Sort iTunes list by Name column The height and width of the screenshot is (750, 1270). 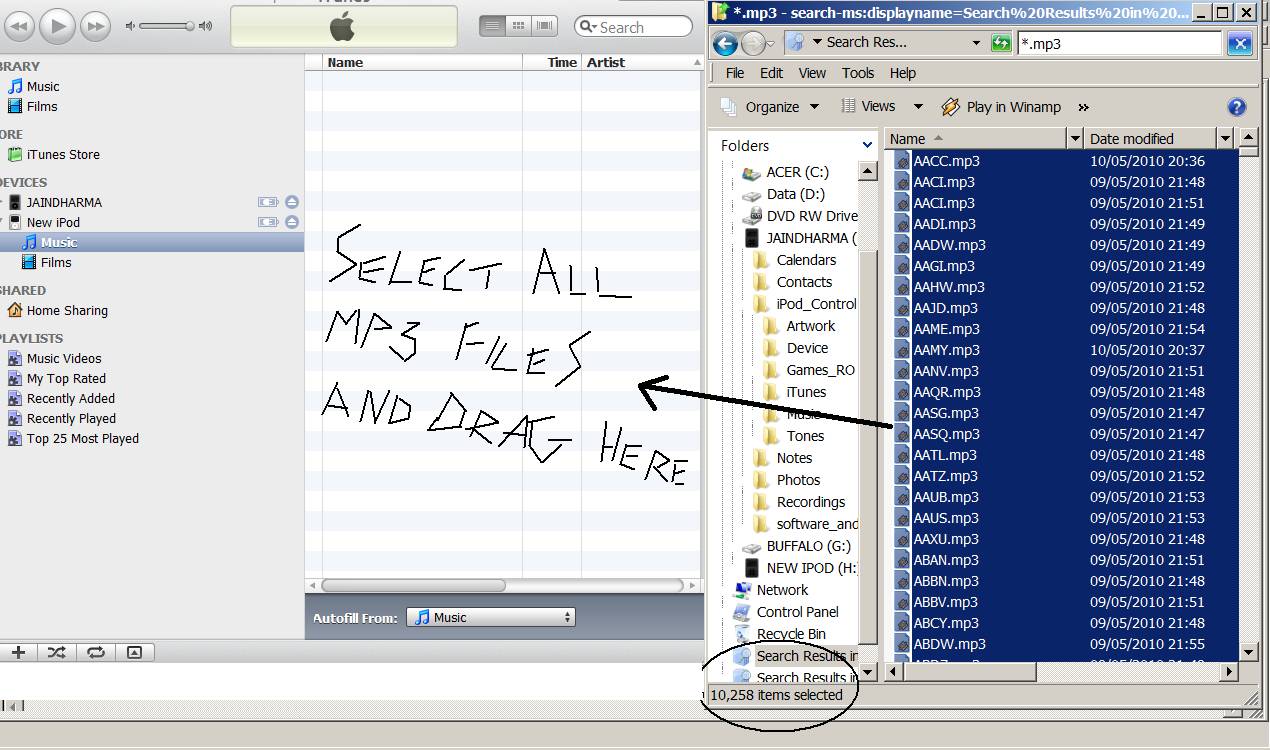coord(423,62)
